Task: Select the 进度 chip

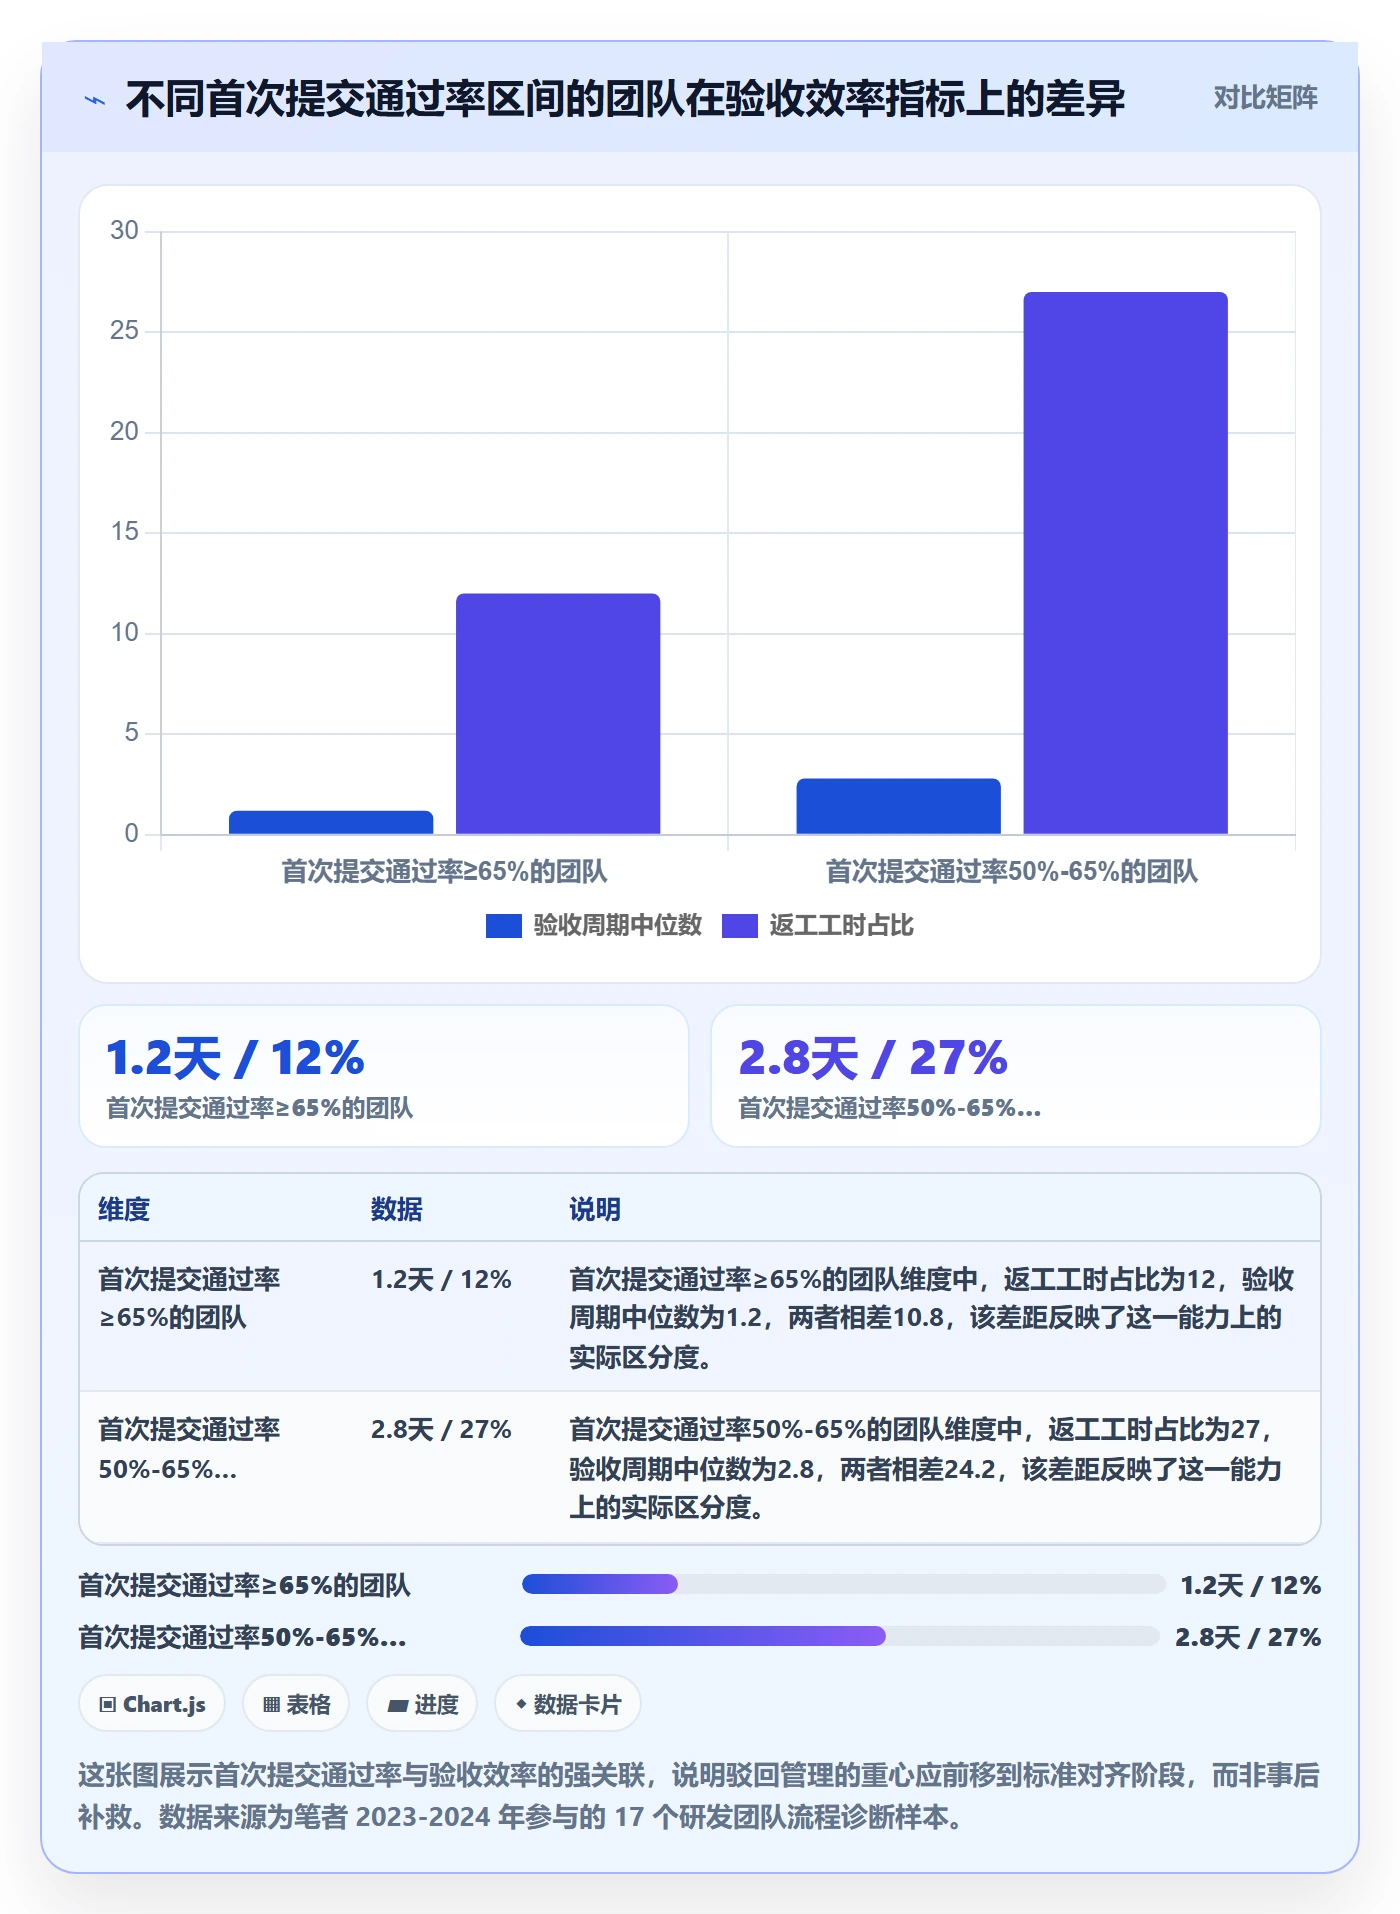Action: tap(422, 1704)
